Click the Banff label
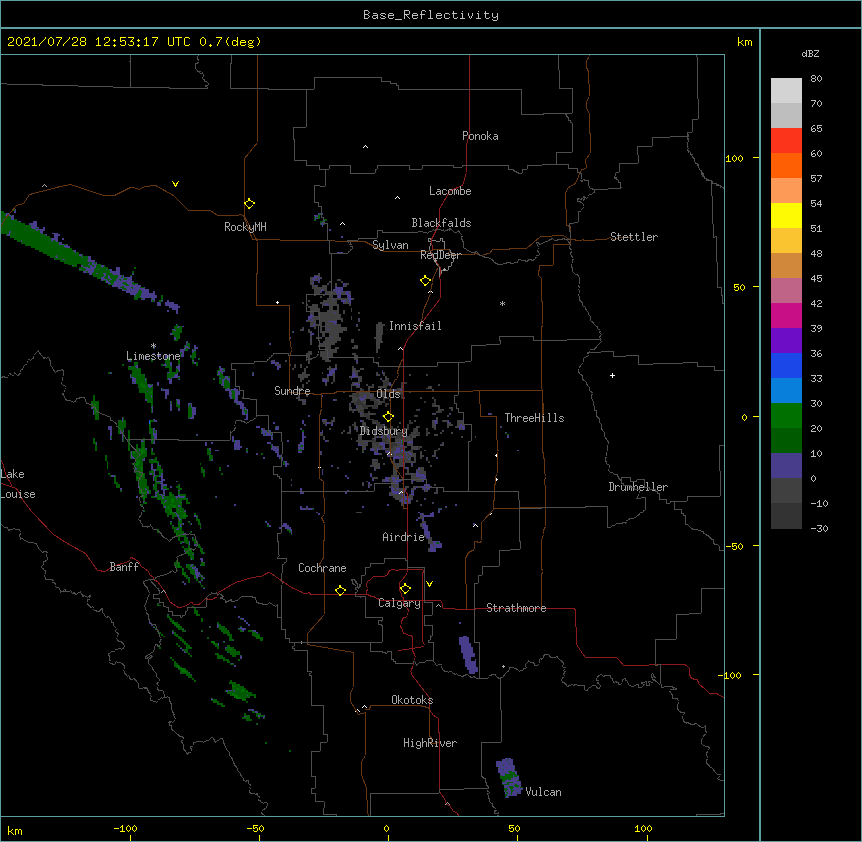The image size is (862, 842). click(124, 567)
